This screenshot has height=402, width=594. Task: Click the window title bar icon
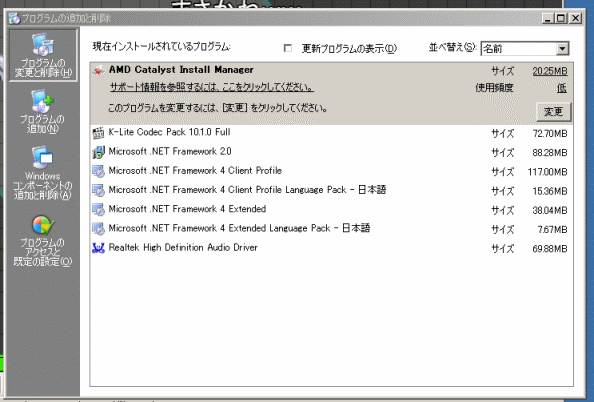point(14,18)
